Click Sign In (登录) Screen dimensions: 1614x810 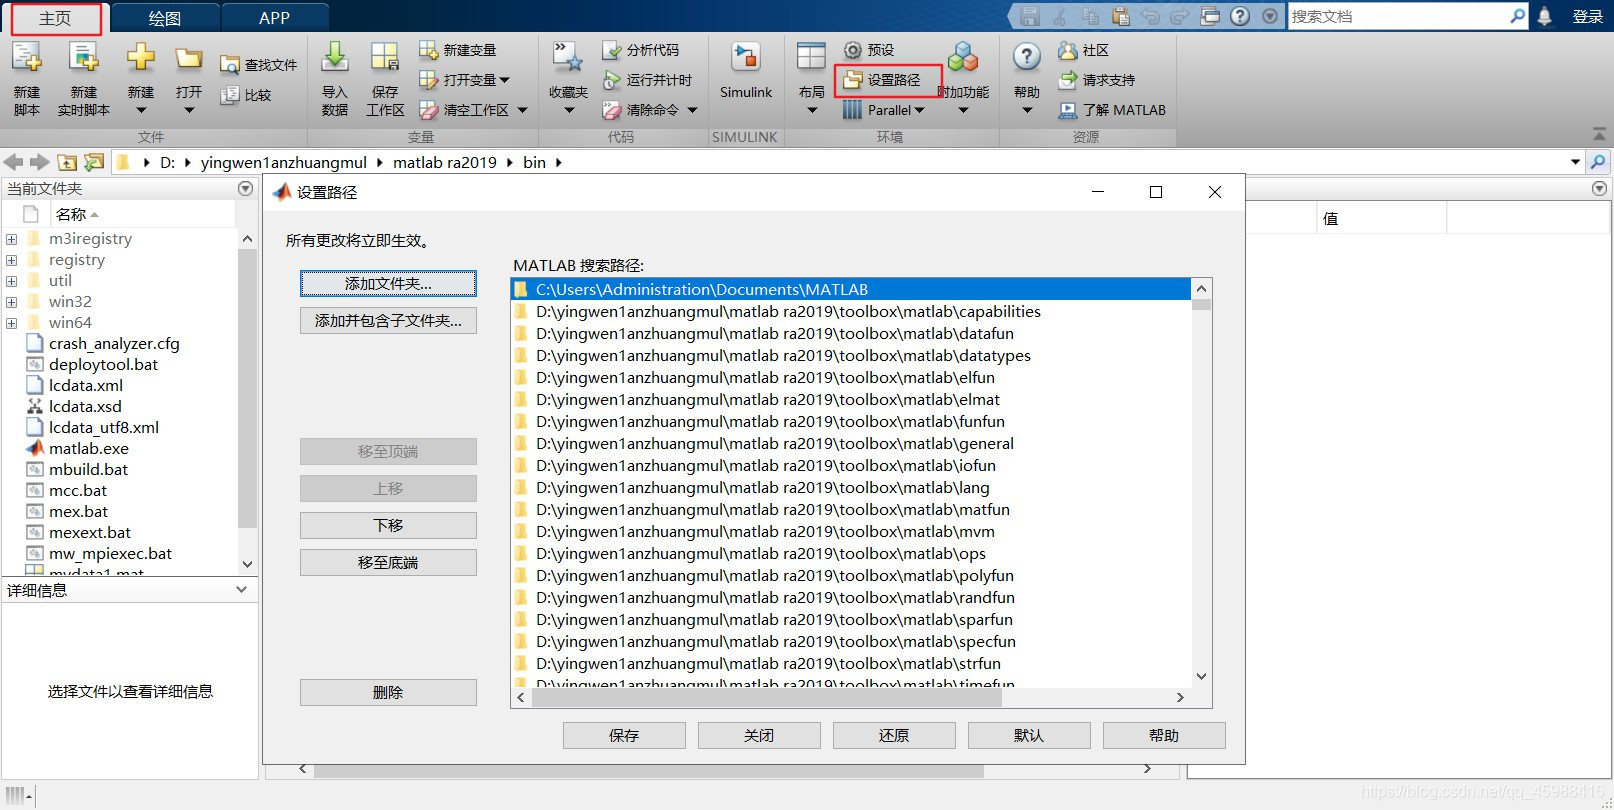coord(1588,16)
